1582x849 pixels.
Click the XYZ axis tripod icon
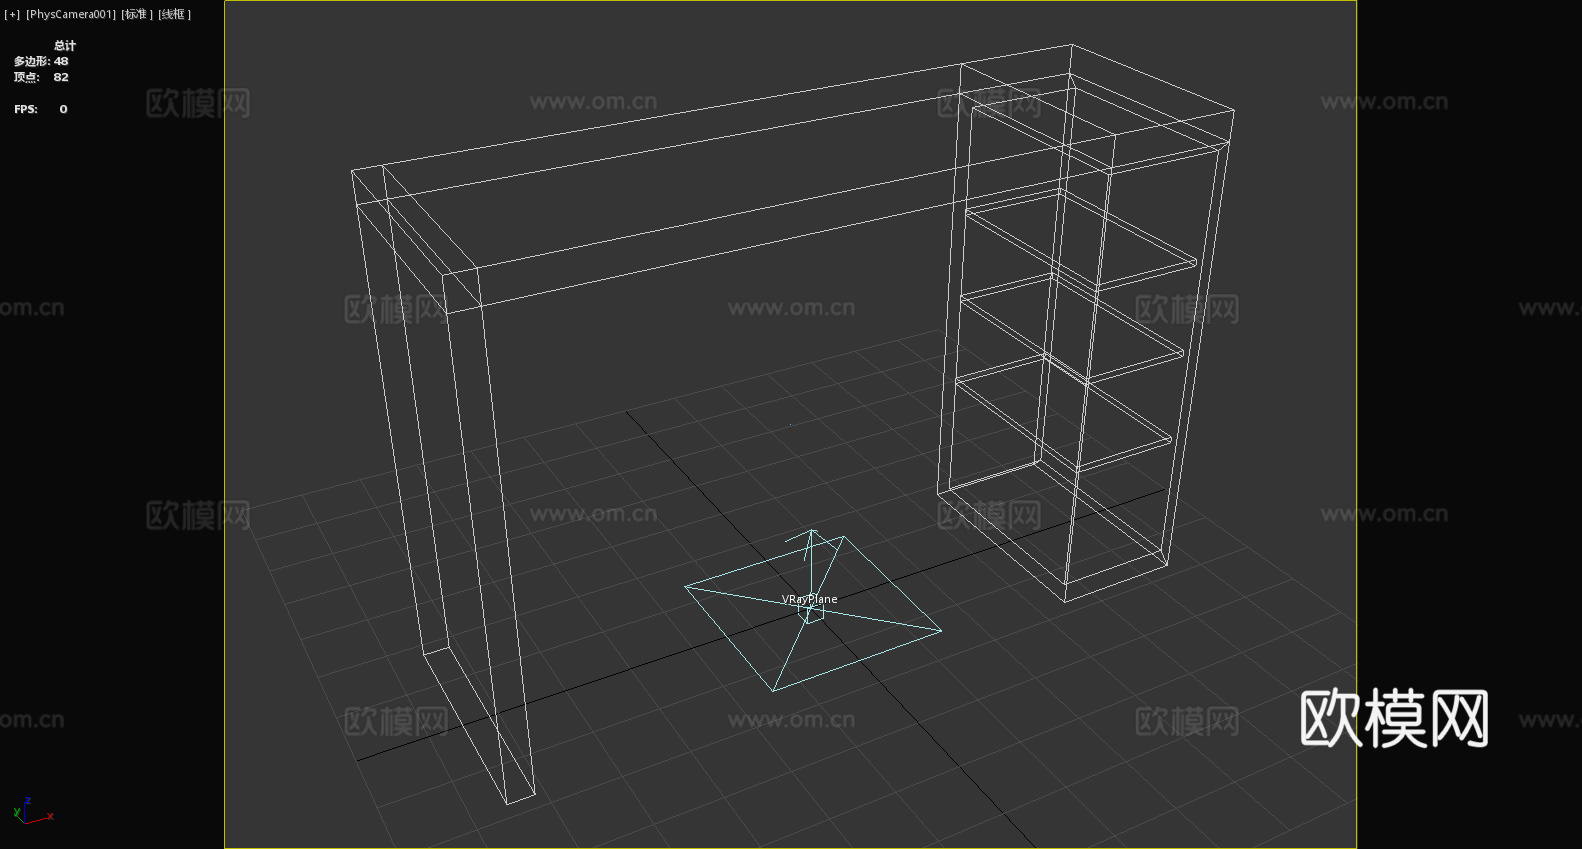click(33, 811)
